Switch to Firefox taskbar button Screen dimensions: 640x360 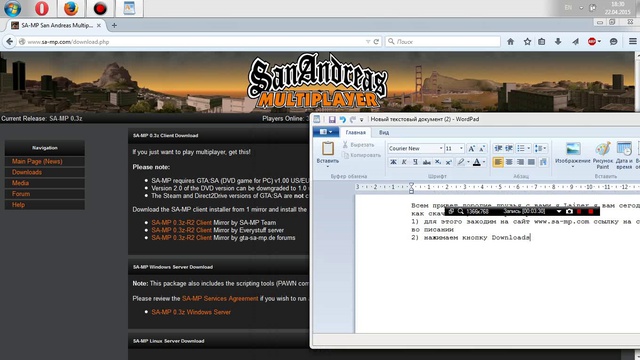point(71,8)
